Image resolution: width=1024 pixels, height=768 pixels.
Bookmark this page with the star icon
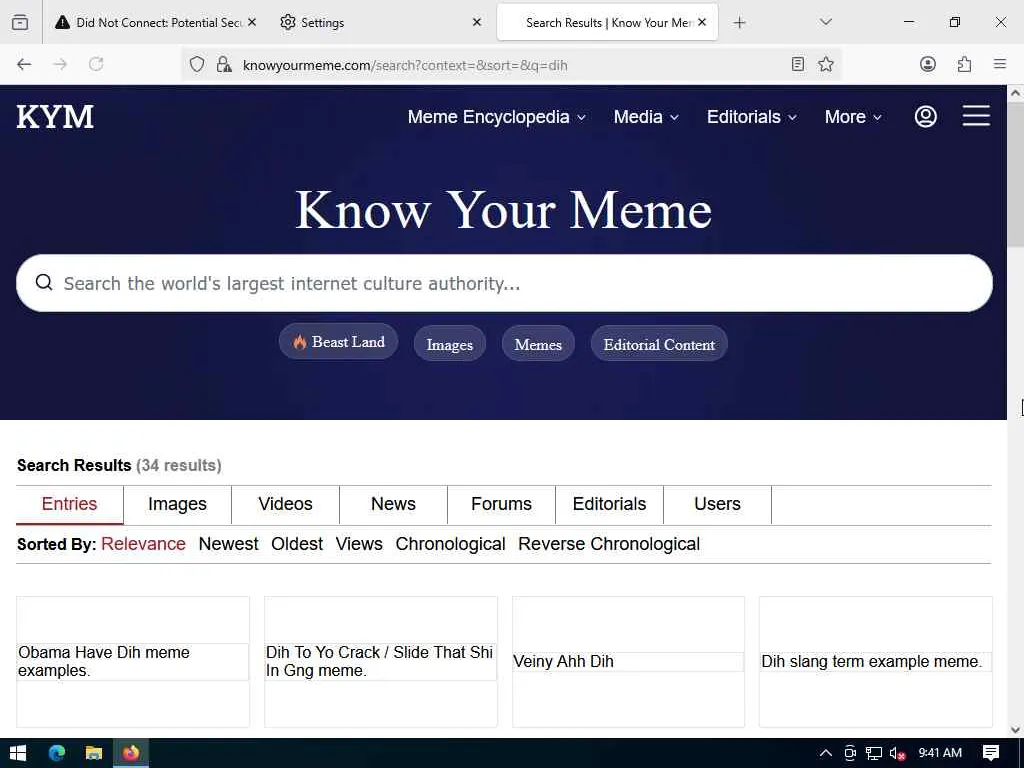click(x=825, y=64)
